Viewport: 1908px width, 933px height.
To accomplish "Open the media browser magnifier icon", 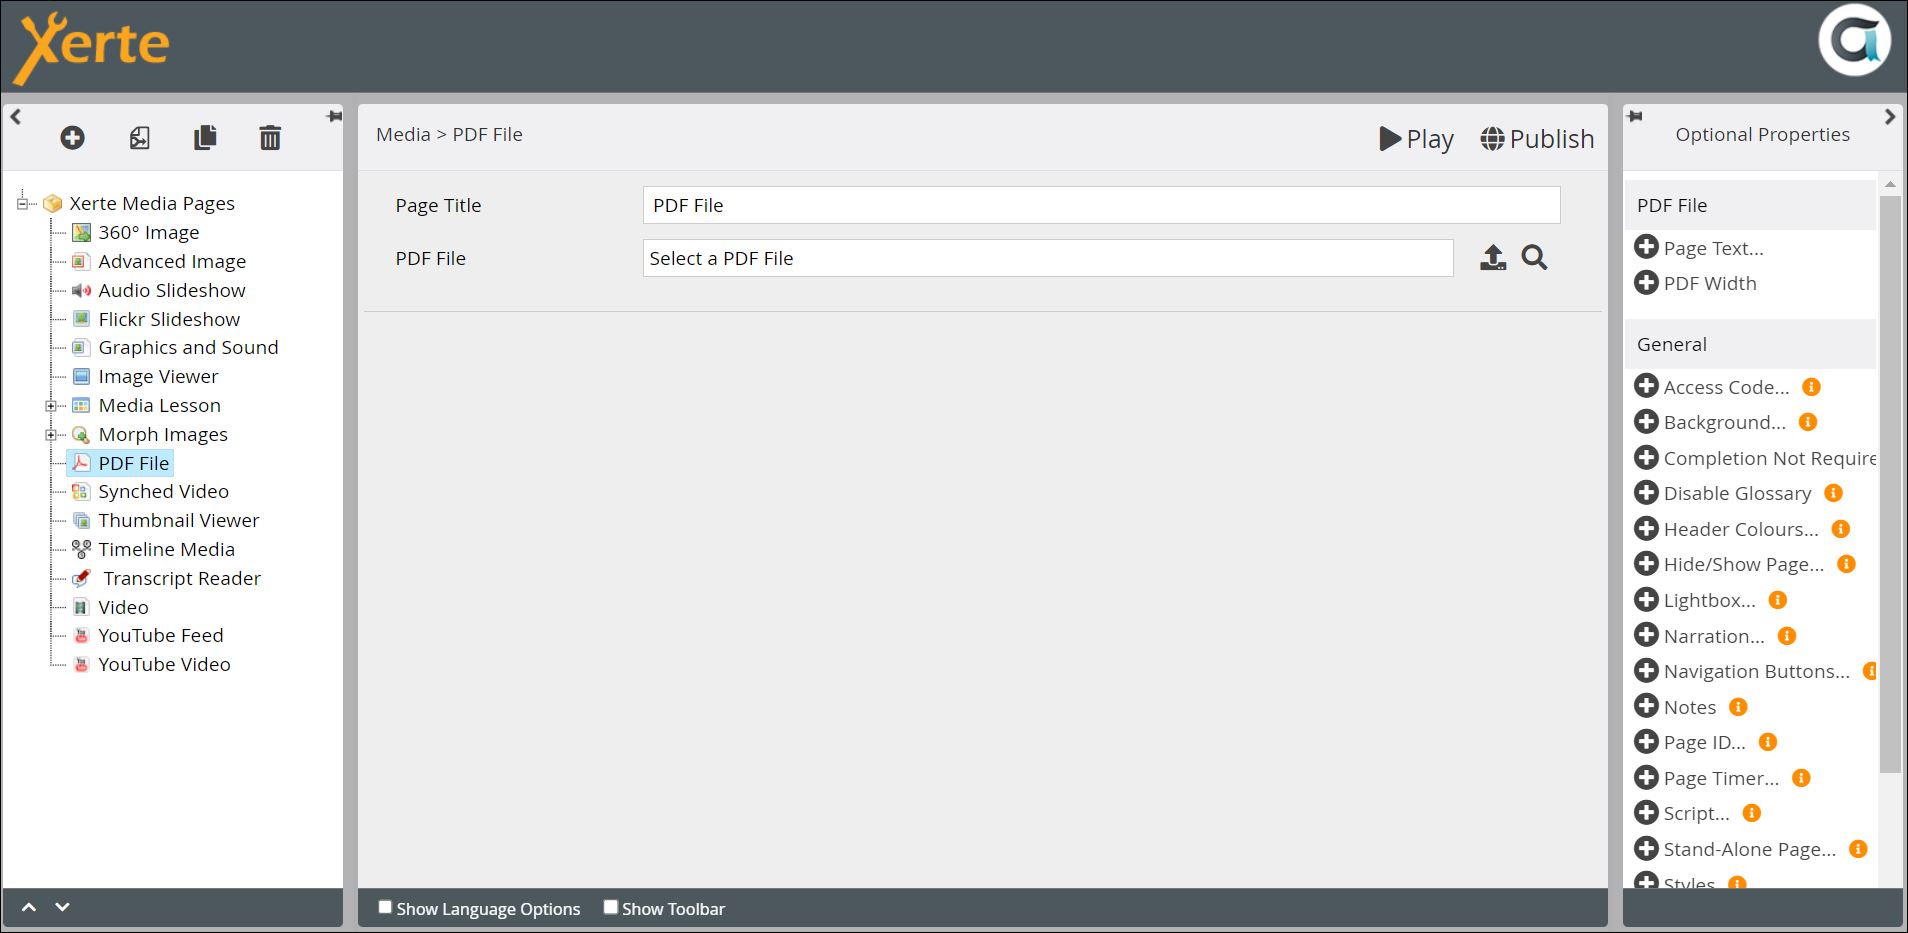I will click(x=1534, y=258).
